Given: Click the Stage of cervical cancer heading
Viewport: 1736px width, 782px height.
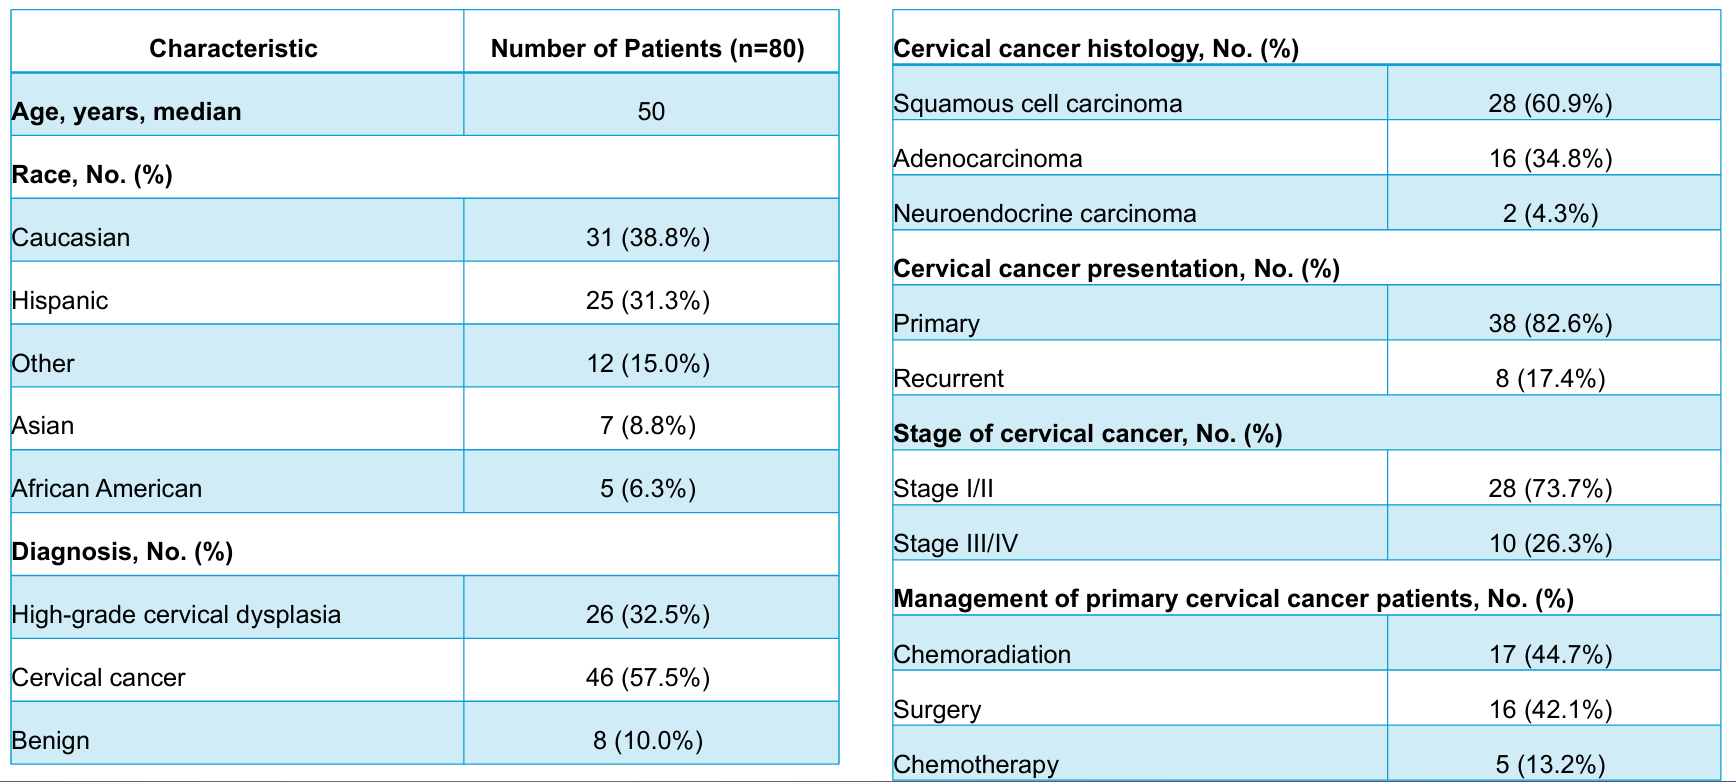Looking at the screenshot, I should pyautogui.click(x=1087, y=434).
